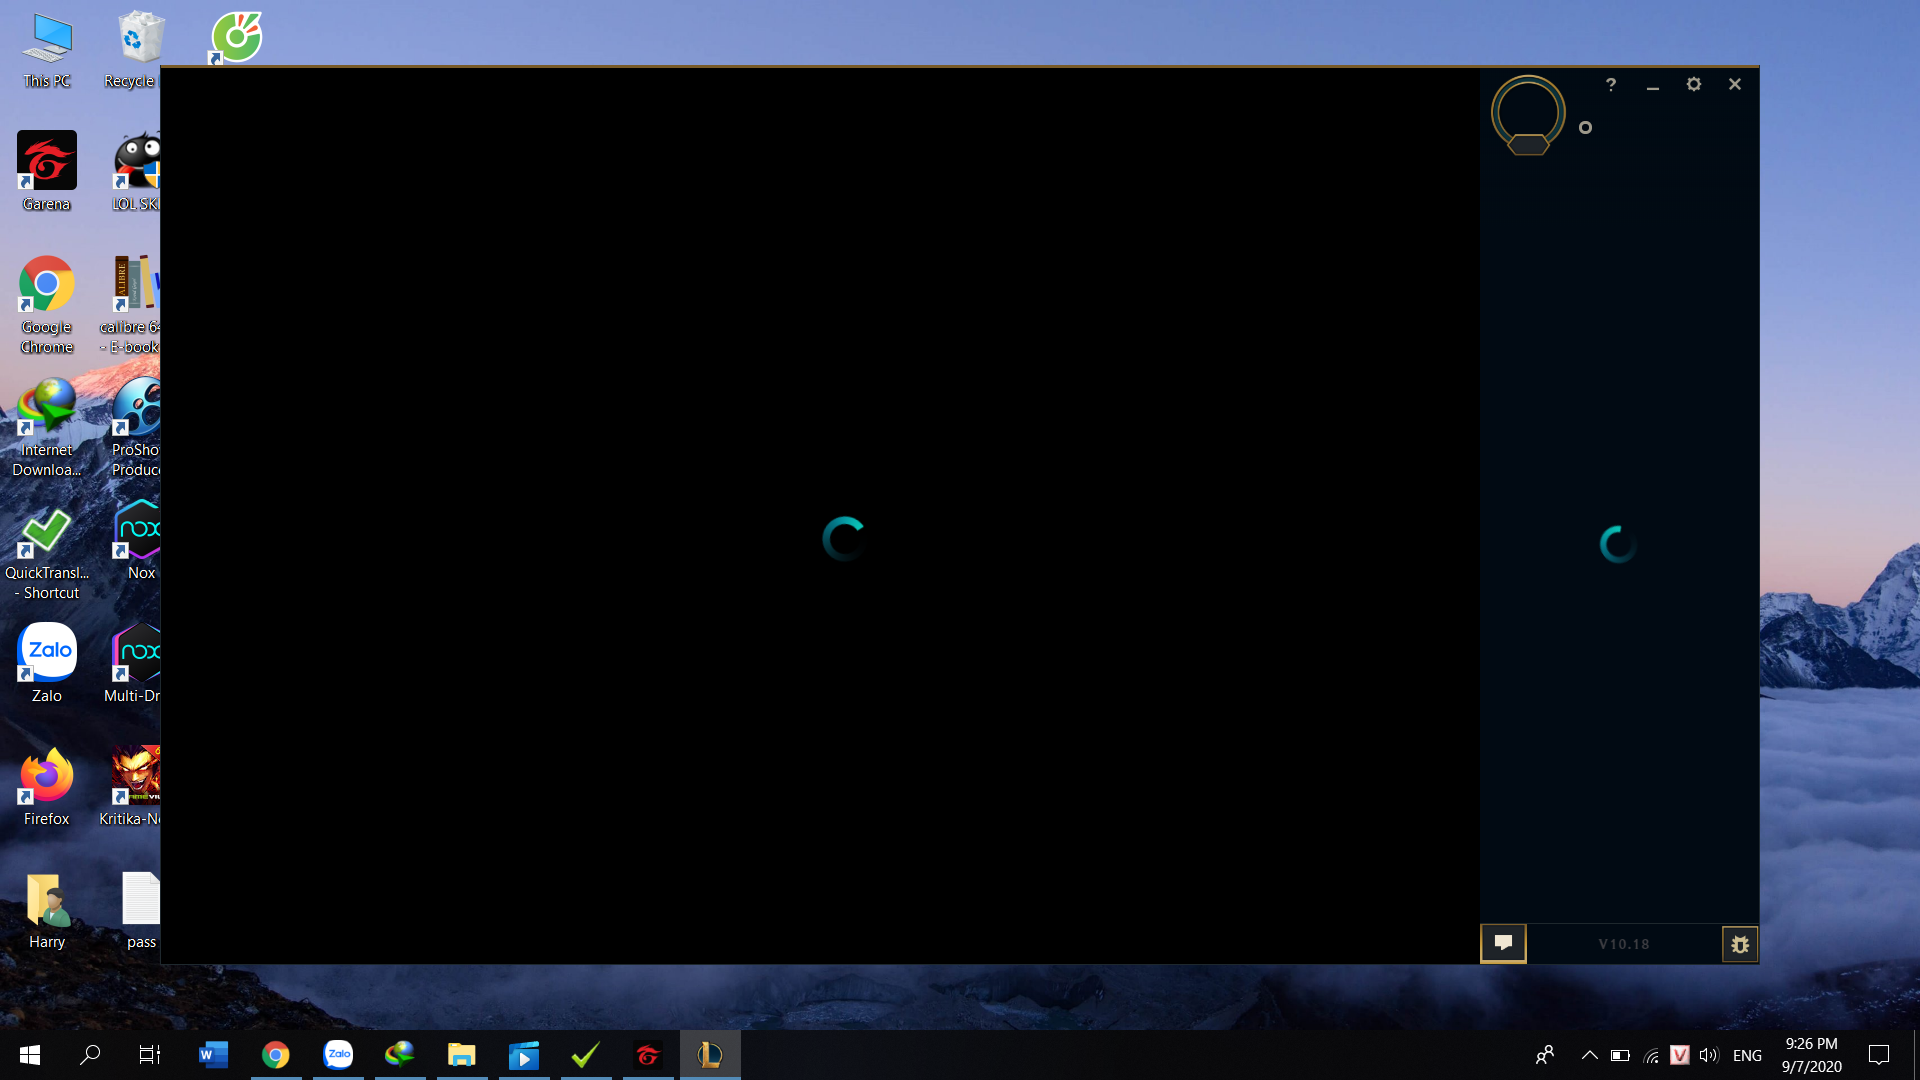Open the Windows Start menu
1920x1080 pixels.
pyautogui.click(x=30, y=1055)
